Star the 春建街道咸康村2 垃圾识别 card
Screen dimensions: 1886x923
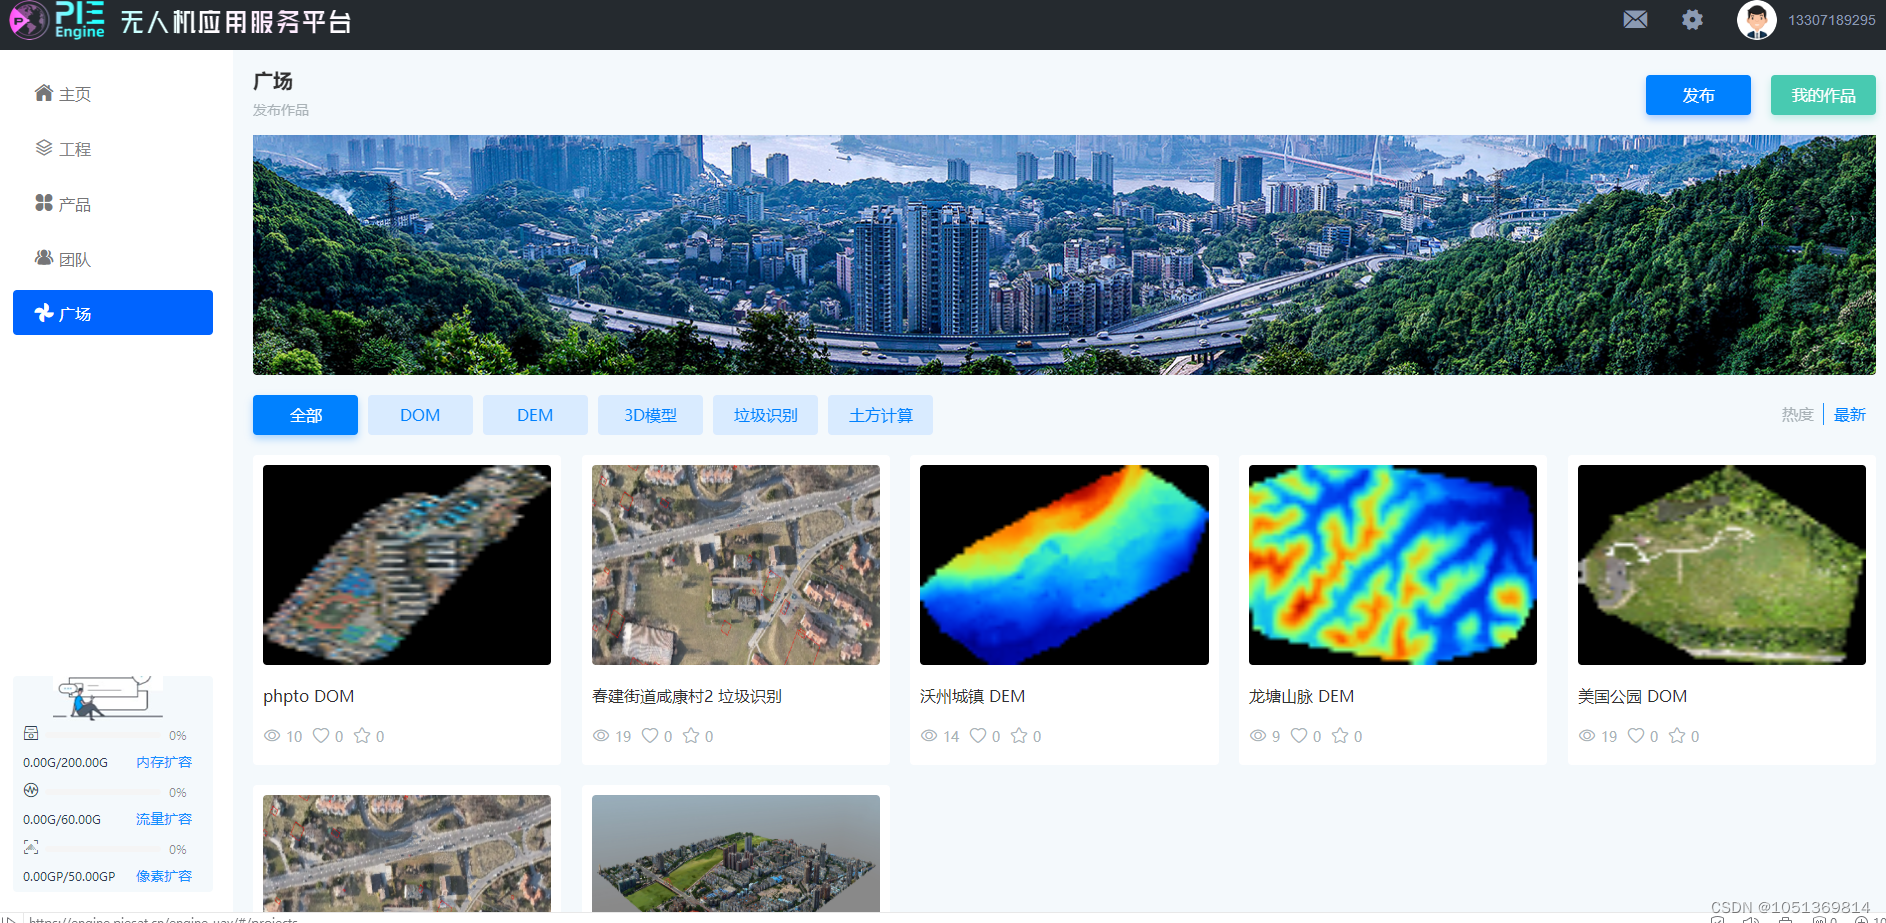(x=691, y=735)
